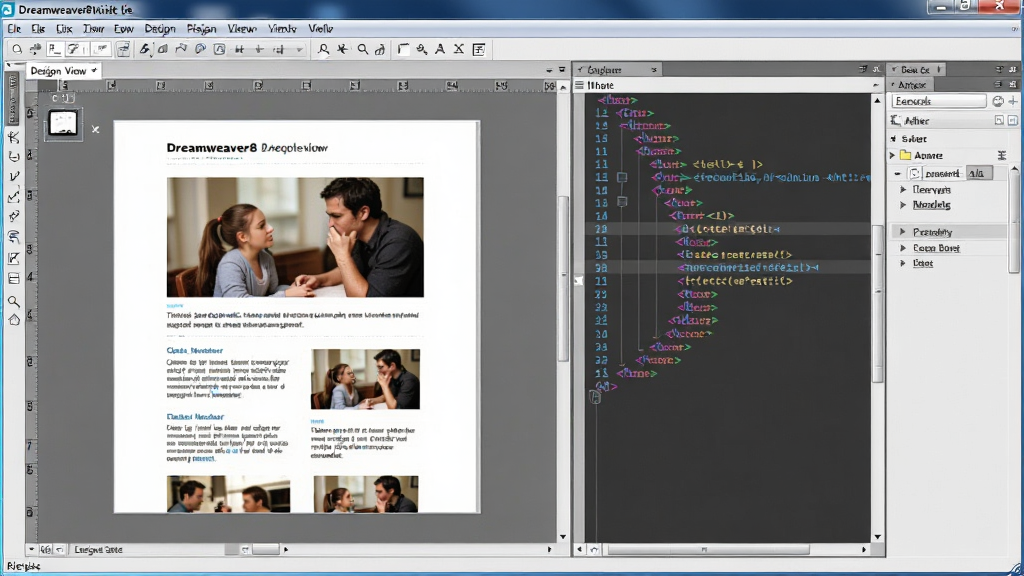The width and height of the screenshot is (1024, 576).
Task: Toggle the layout panel toolbar button
Action: [123, 50]
